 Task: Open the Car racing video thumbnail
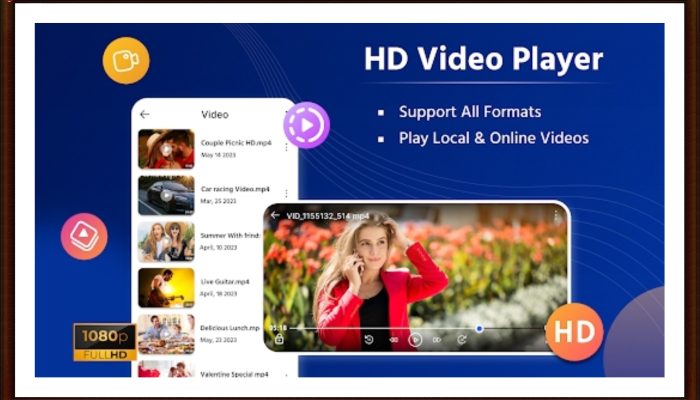166,196
